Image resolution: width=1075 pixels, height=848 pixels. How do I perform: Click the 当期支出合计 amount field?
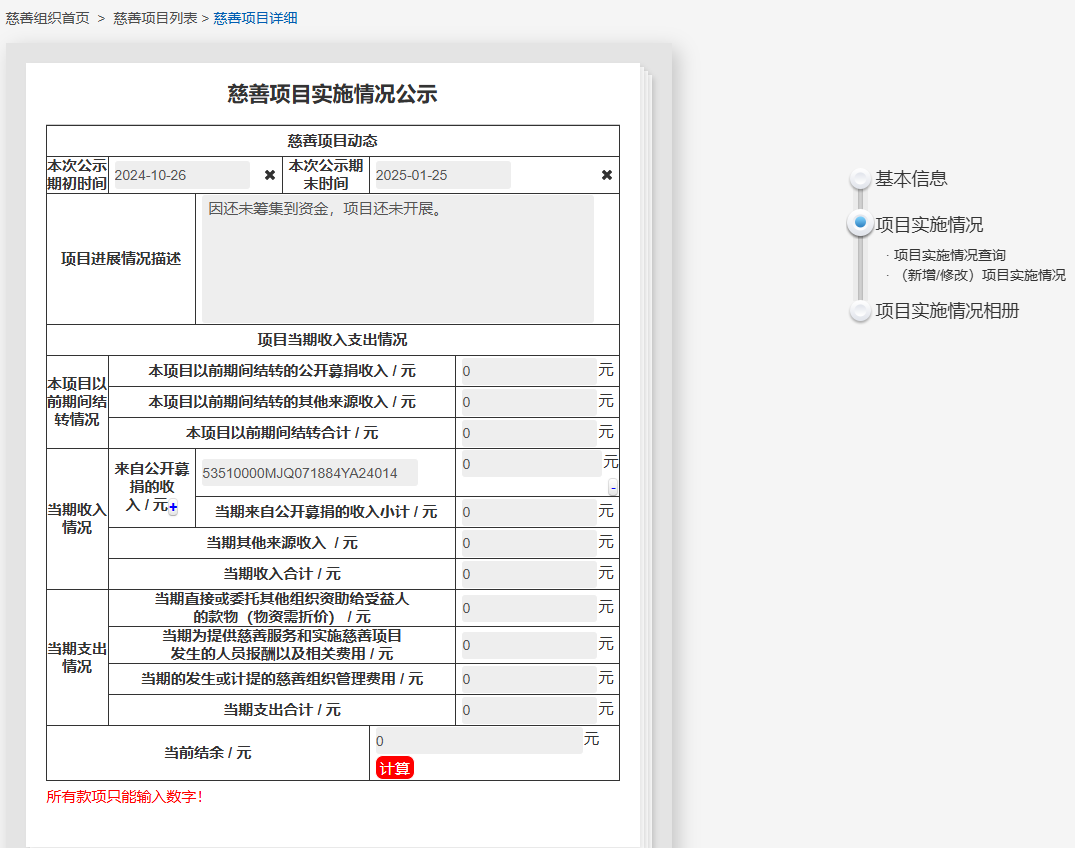(528, 710)
